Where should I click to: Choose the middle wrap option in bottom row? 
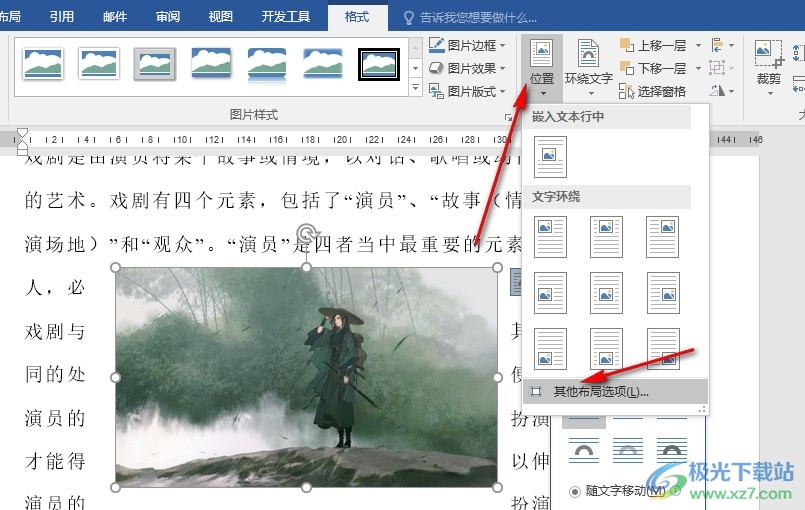coord(628,449)
